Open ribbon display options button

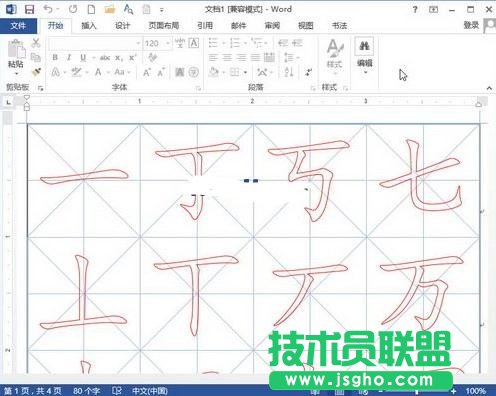(433, 9)
